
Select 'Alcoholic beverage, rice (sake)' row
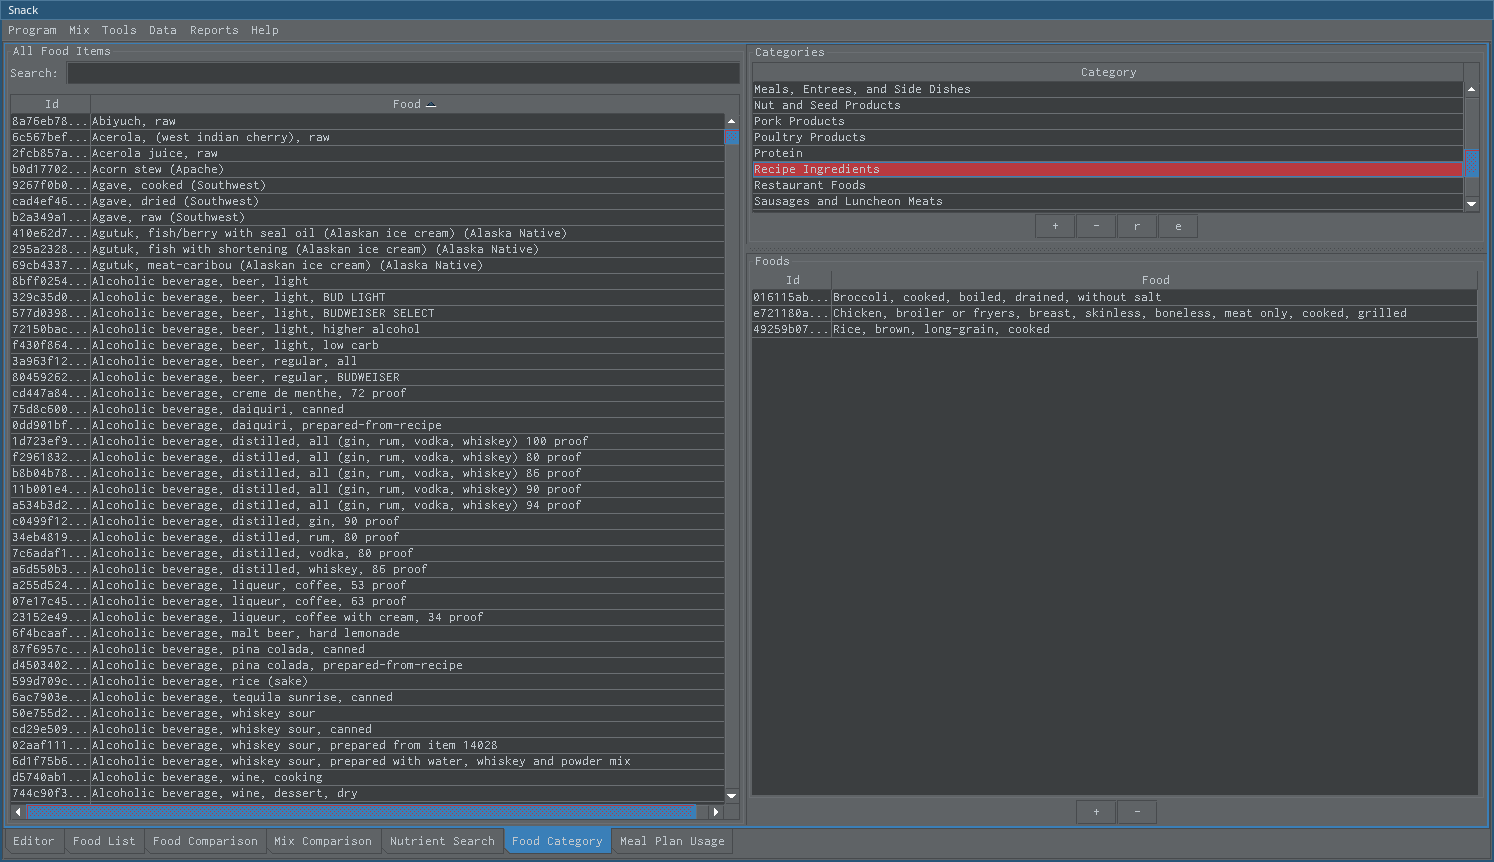(367, 681)
